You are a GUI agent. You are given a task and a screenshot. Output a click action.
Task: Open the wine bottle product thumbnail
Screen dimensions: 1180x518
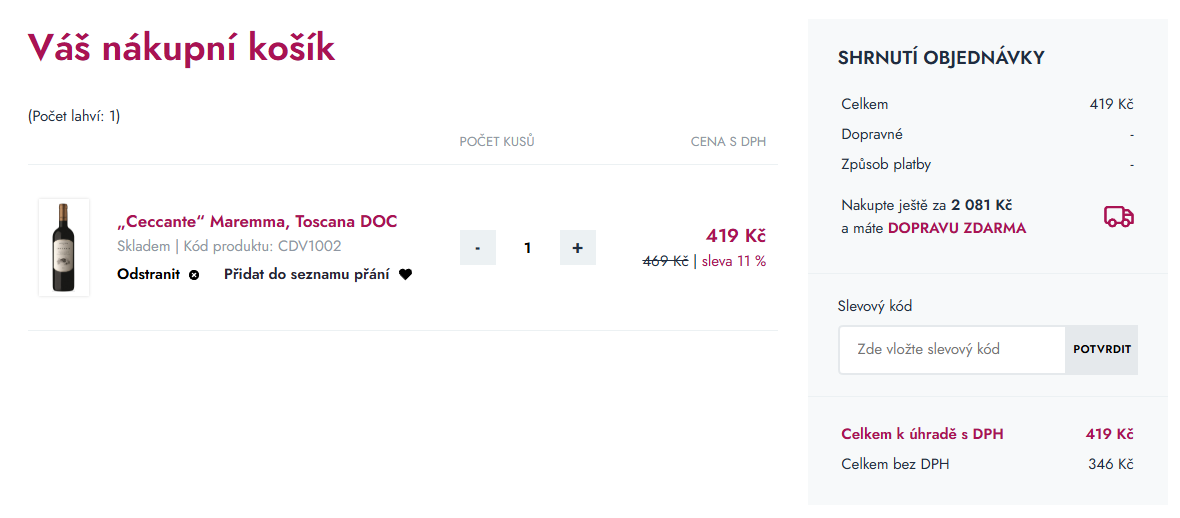coord(64,247)
